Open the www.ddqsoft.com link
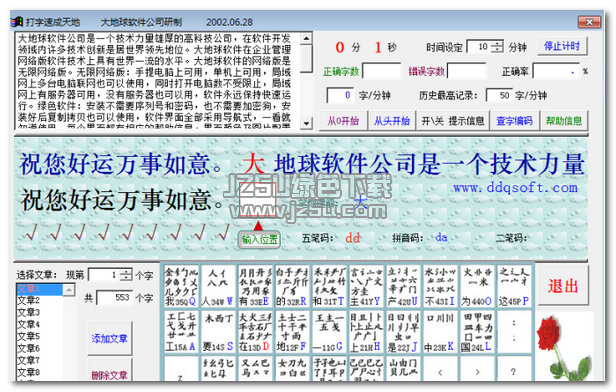This screenshot has width=616, height=392. [x=515, y=188]
